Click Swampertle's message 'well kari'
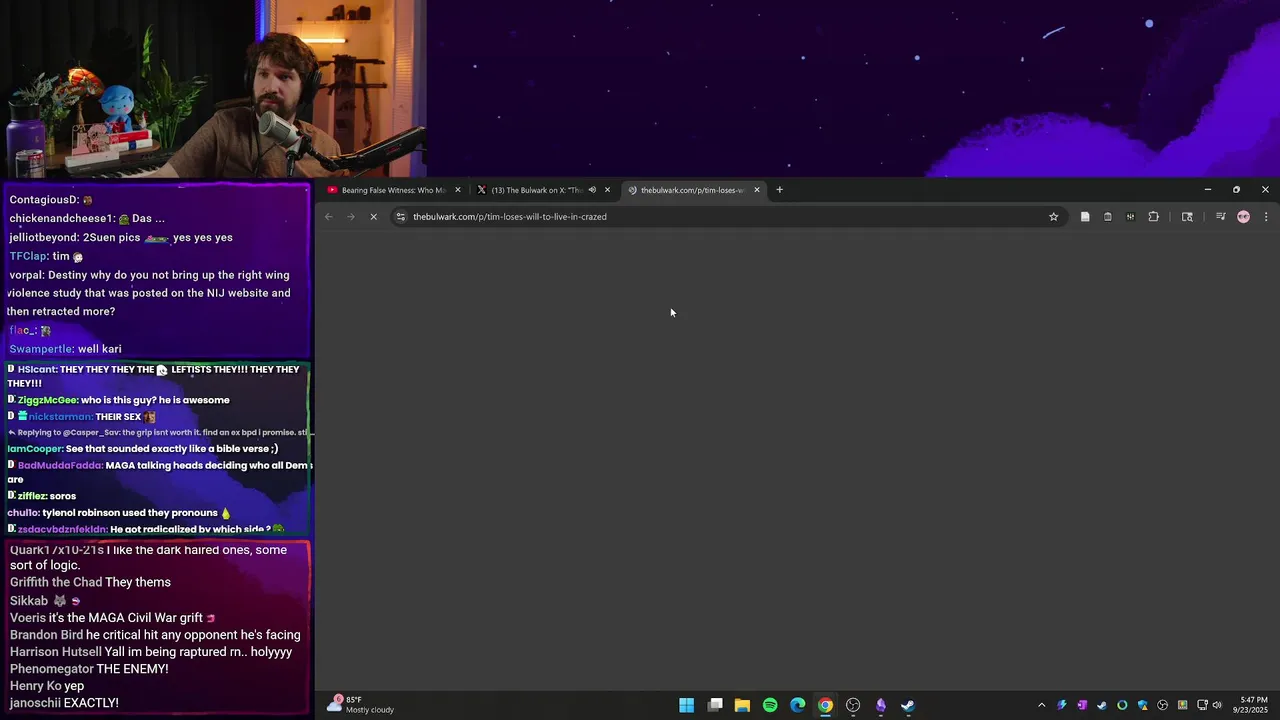The image size is (1280, 720). [x=65, y=349]
